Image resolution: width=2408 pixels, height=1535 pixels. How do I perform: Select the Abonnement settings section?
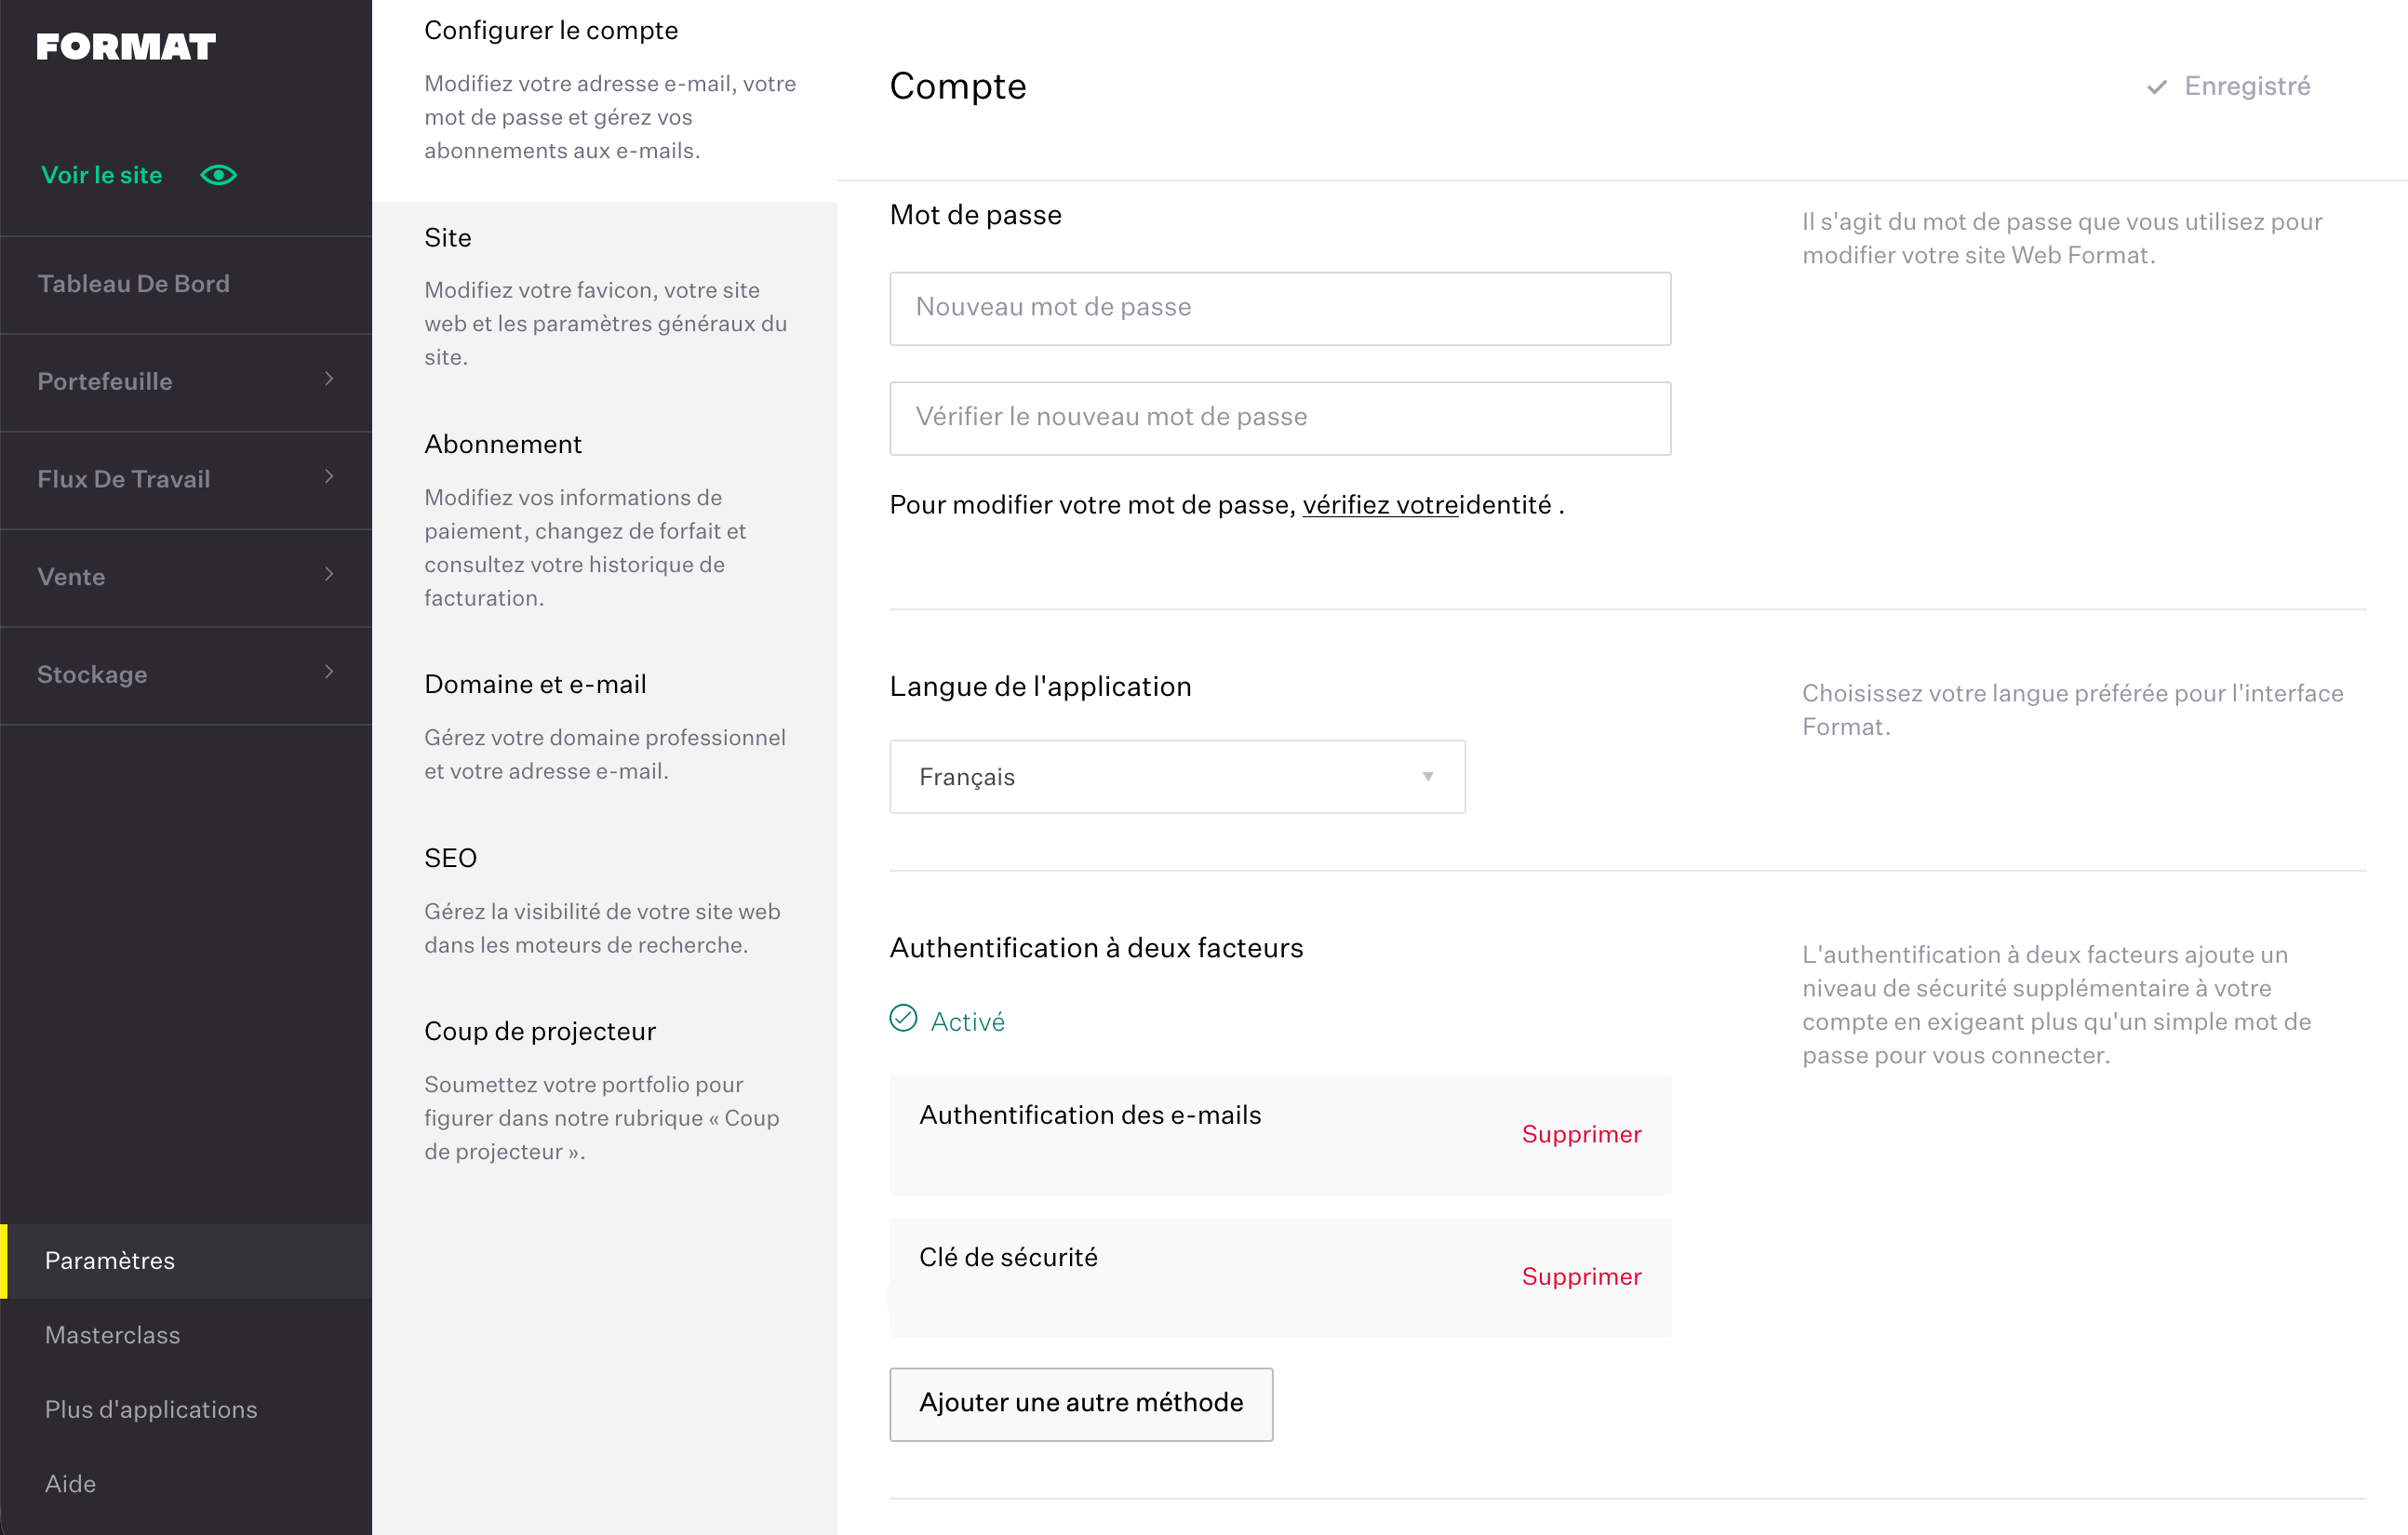coord(503,444)
